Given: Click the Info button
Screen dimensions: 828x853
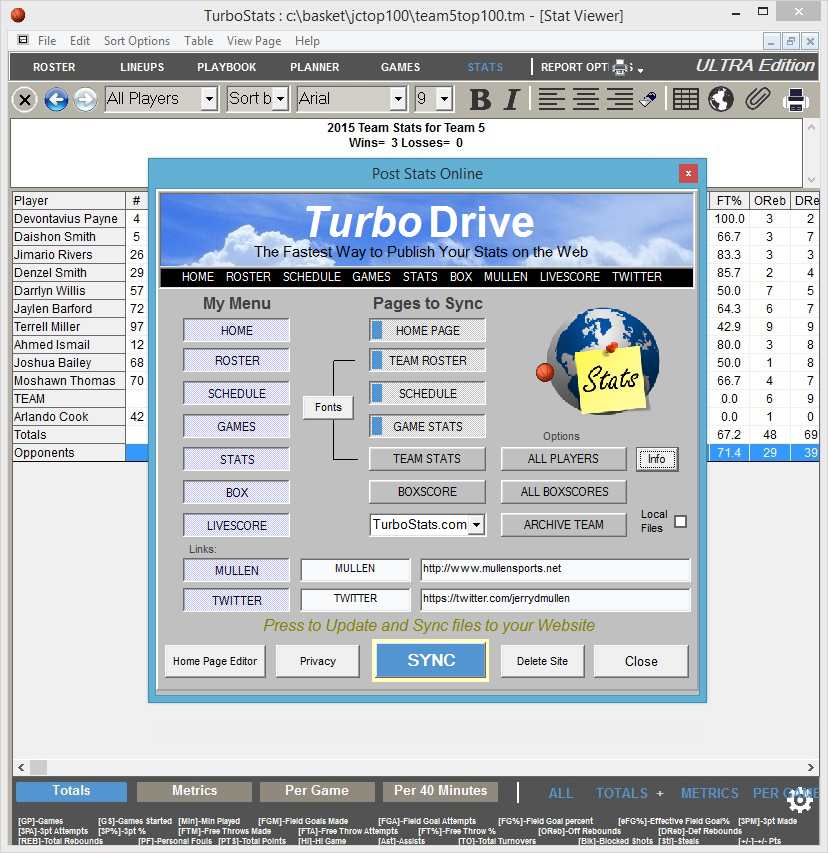Looking at the screenshot, I should pos(657,459).
